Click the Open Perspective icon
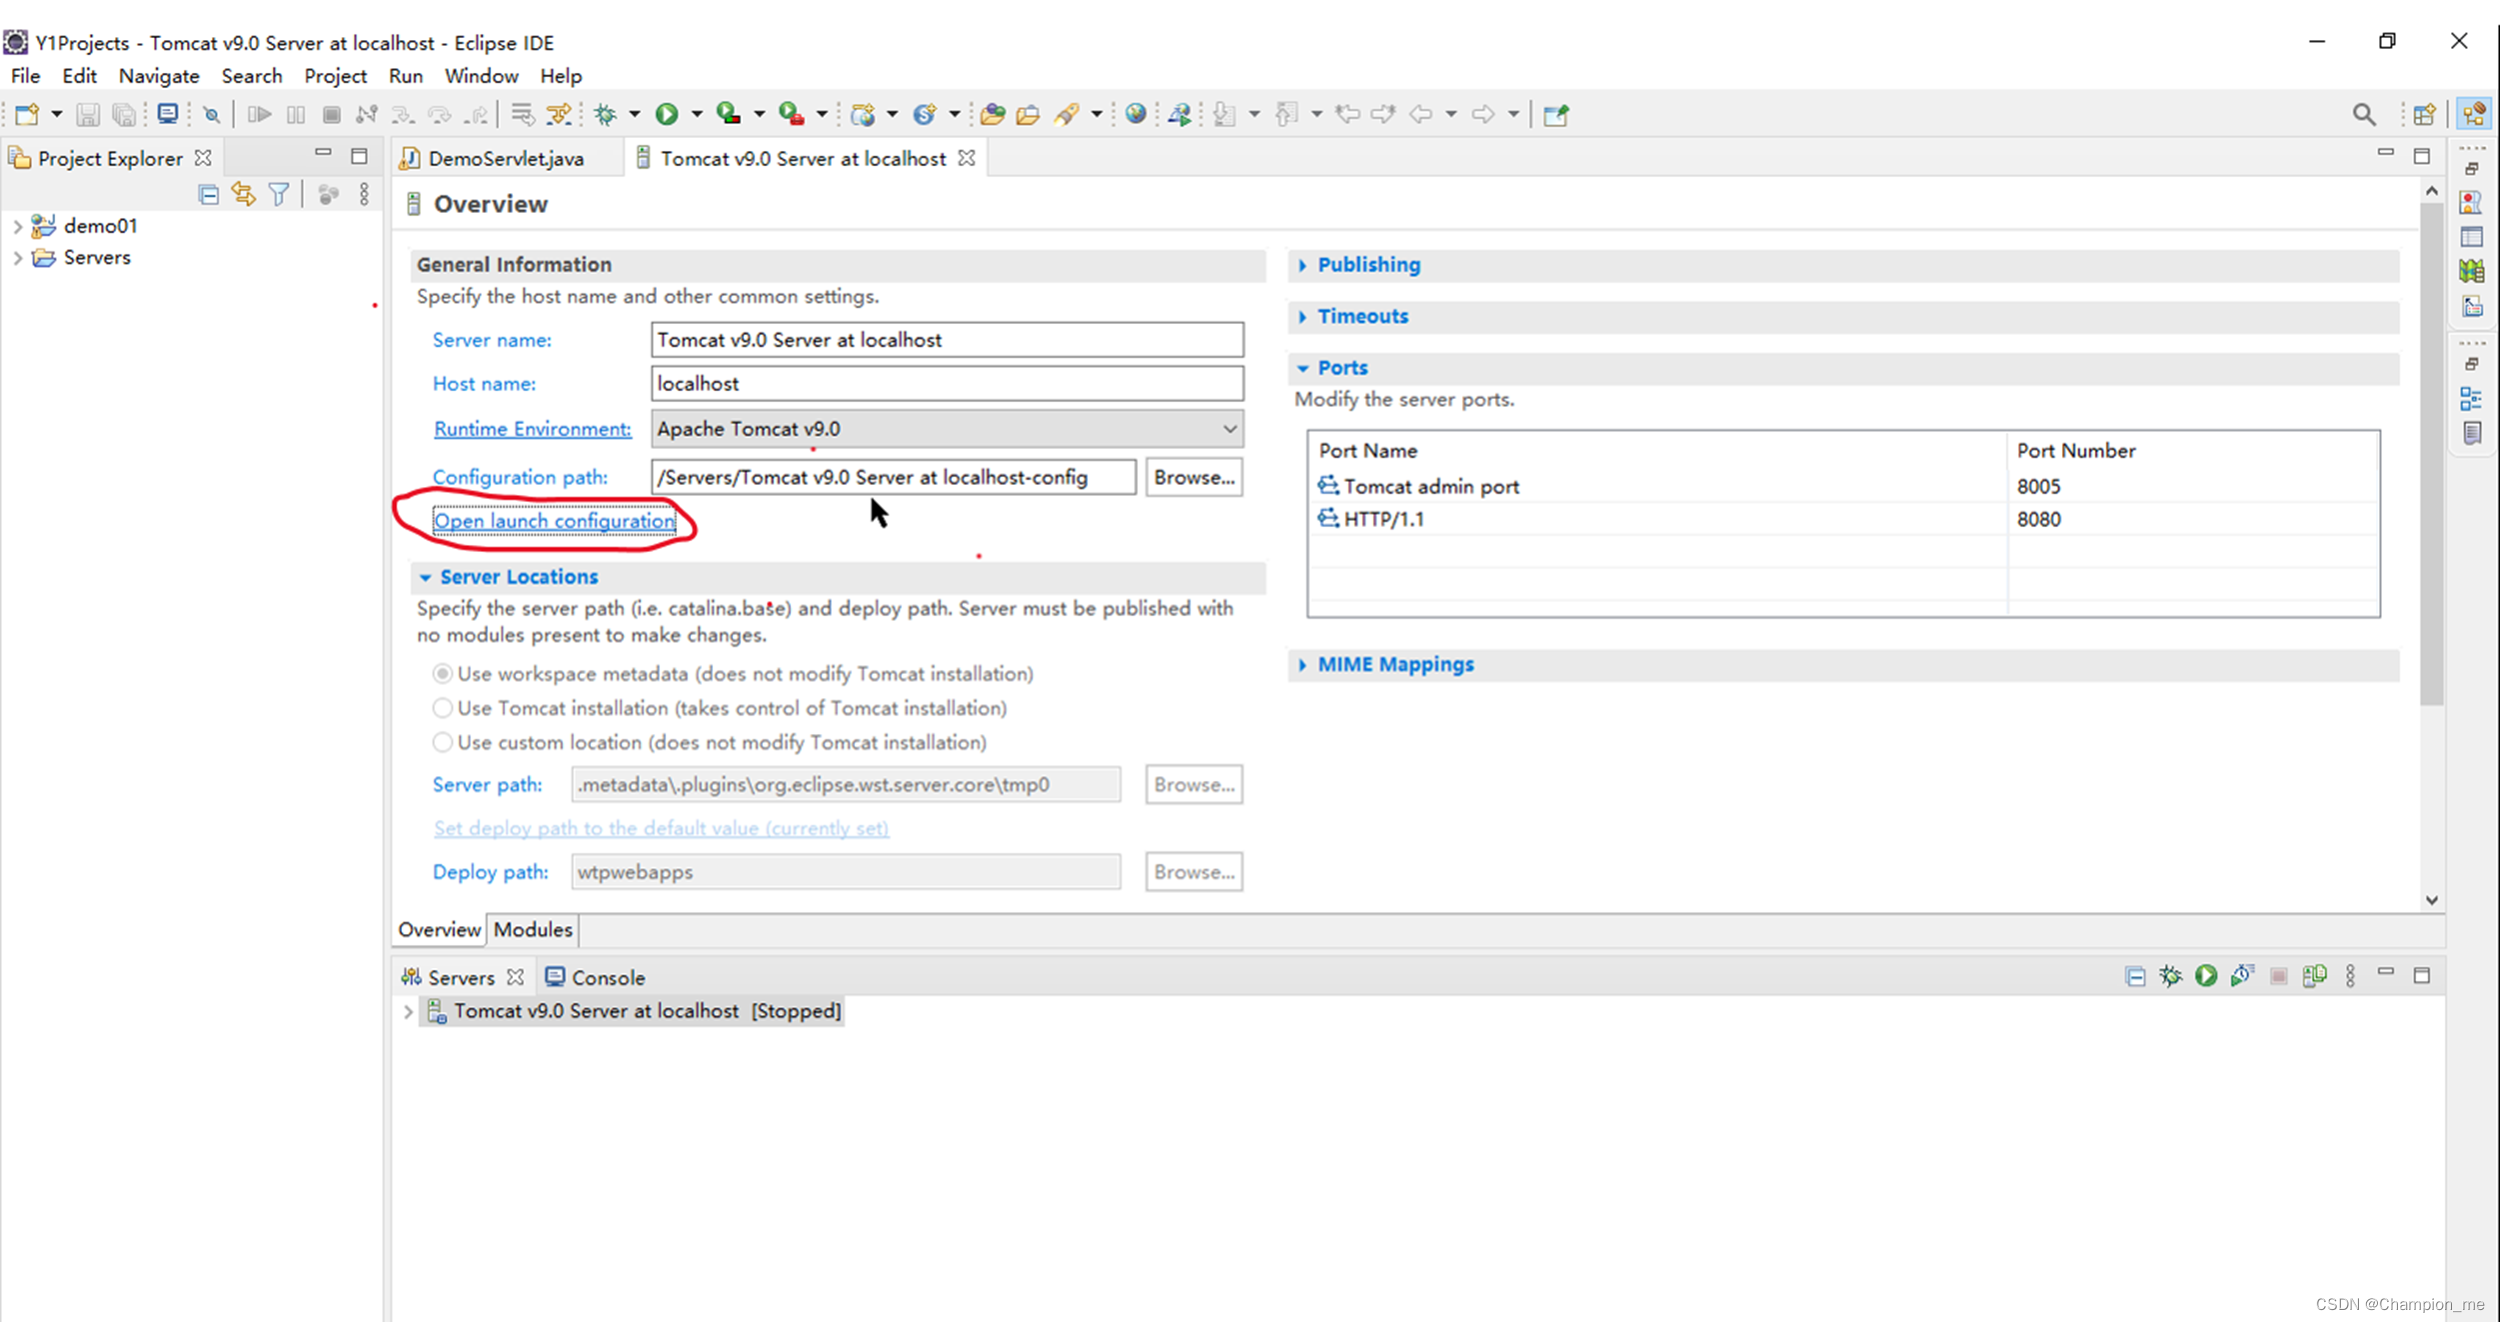The width and height of the screenshot is (2500, 1322). point(2424,115)
